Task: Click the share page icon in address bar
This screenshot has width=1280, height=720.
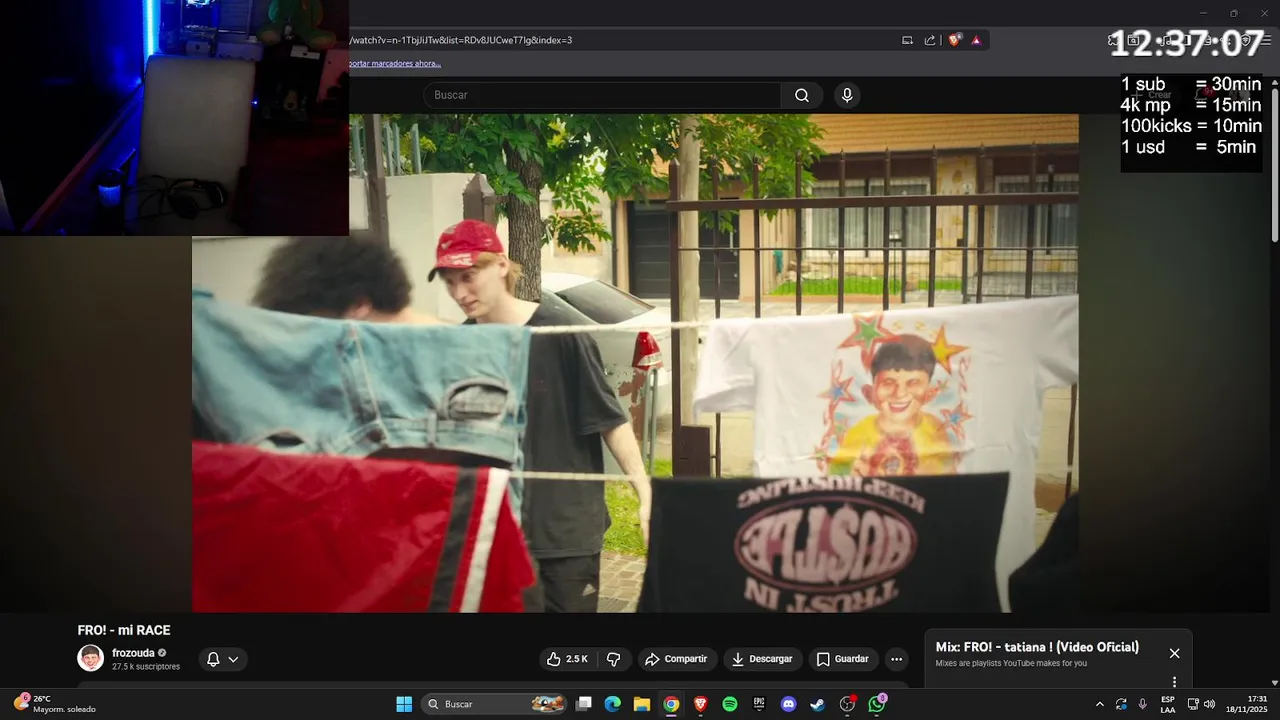Action: pos(930,40)
